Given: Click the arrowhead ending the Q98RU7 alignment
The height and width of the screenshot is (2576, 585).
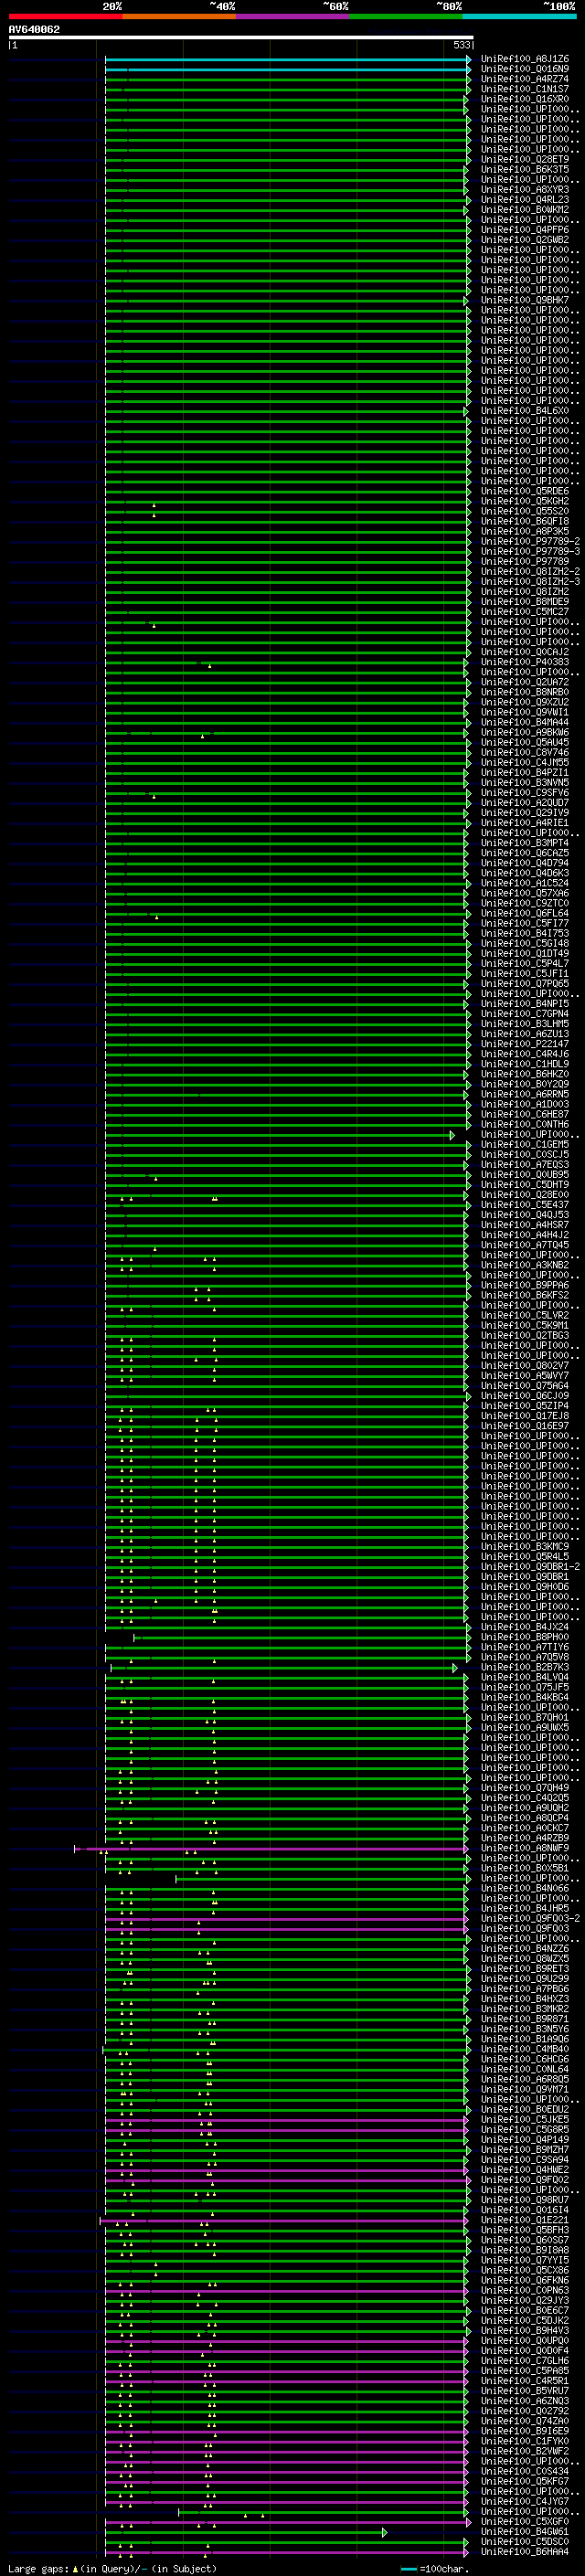Looking at the screenshot, I should pos(468,2200).
